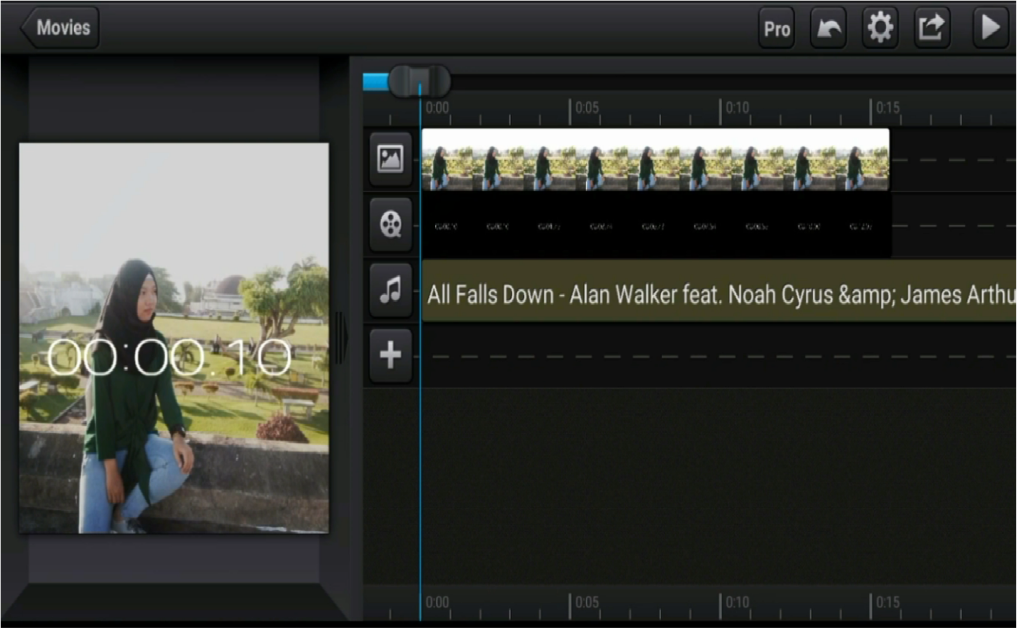Screen dimensions: 1024x640
Task: Click 0:05 mark on bottom ruler
Action: (586, 602)
